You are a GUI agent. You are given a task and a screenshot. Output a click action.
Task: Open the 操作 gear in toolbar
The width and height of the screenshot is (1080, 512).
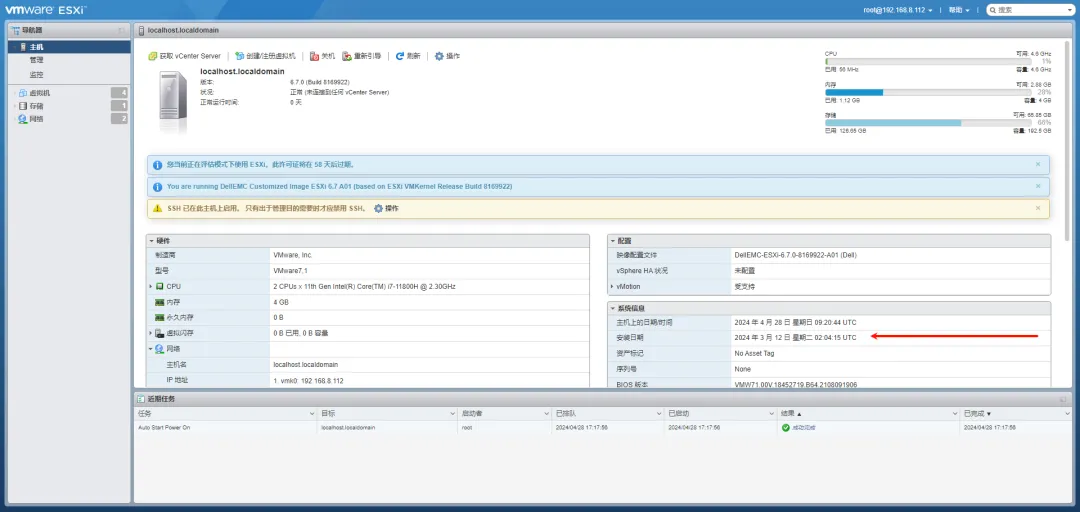click(x=439, y=56)
